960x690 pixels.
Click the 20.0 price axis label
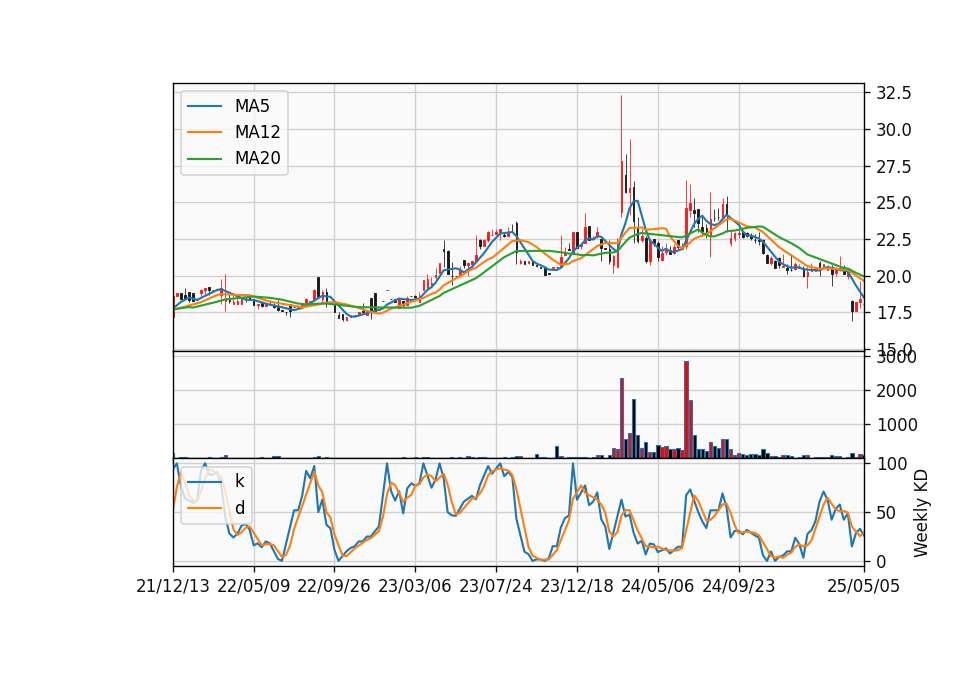pyautogui.click(x=894, y=276)
